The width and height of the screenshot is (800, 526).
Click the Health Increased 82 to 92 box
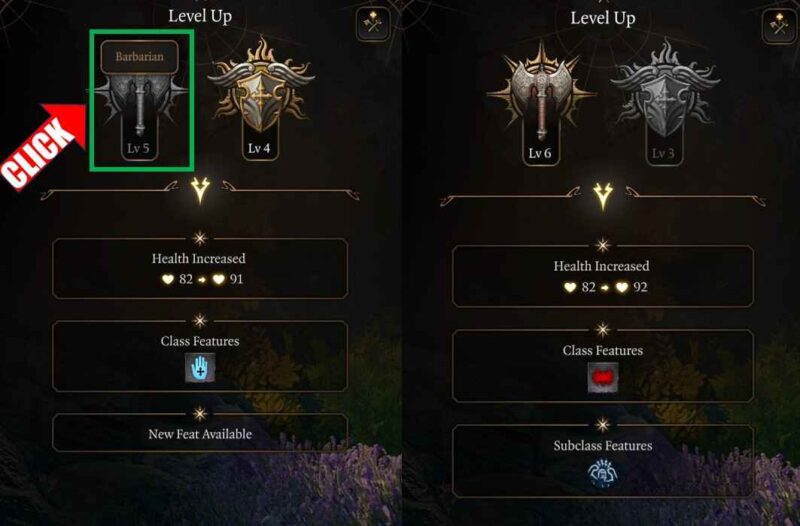tap(603, 276)
